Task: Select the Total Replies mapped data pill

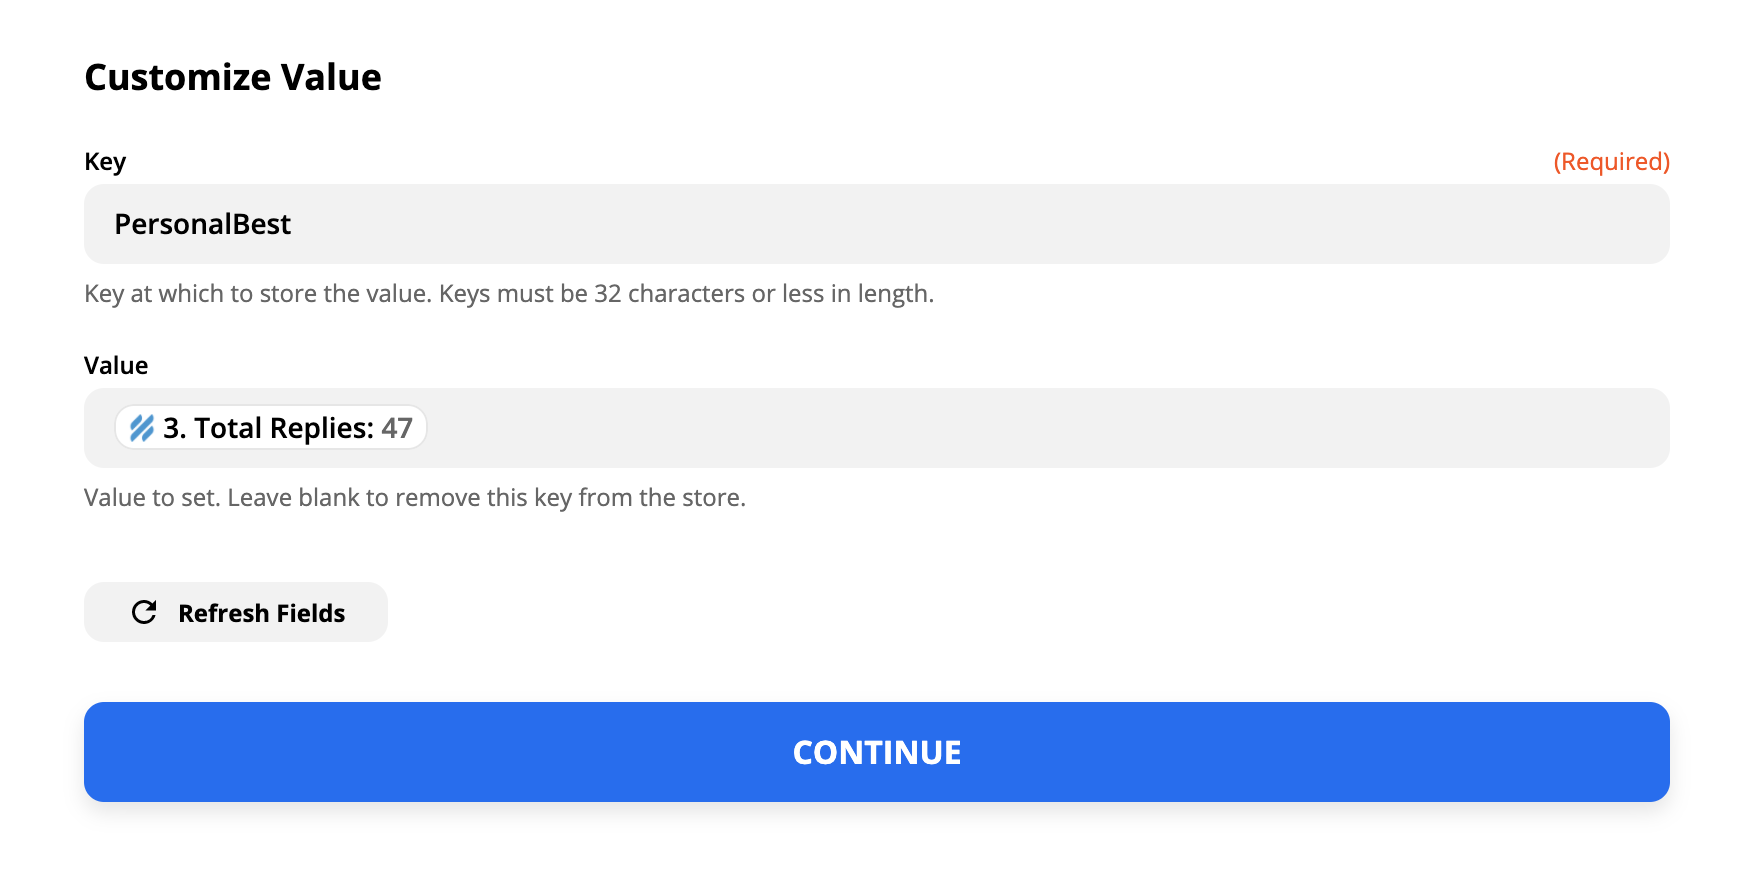Action: click(271, 428)
